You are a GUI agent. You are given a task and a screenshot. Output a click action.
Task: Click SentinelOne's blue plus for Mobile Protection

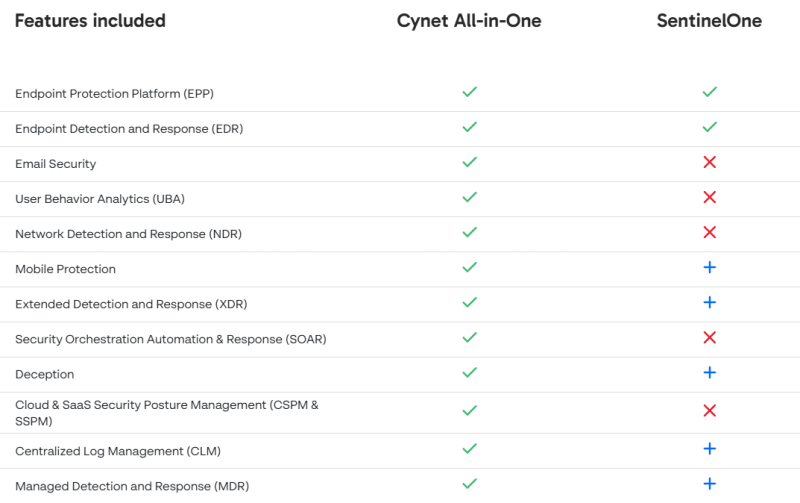coord(709,268)
